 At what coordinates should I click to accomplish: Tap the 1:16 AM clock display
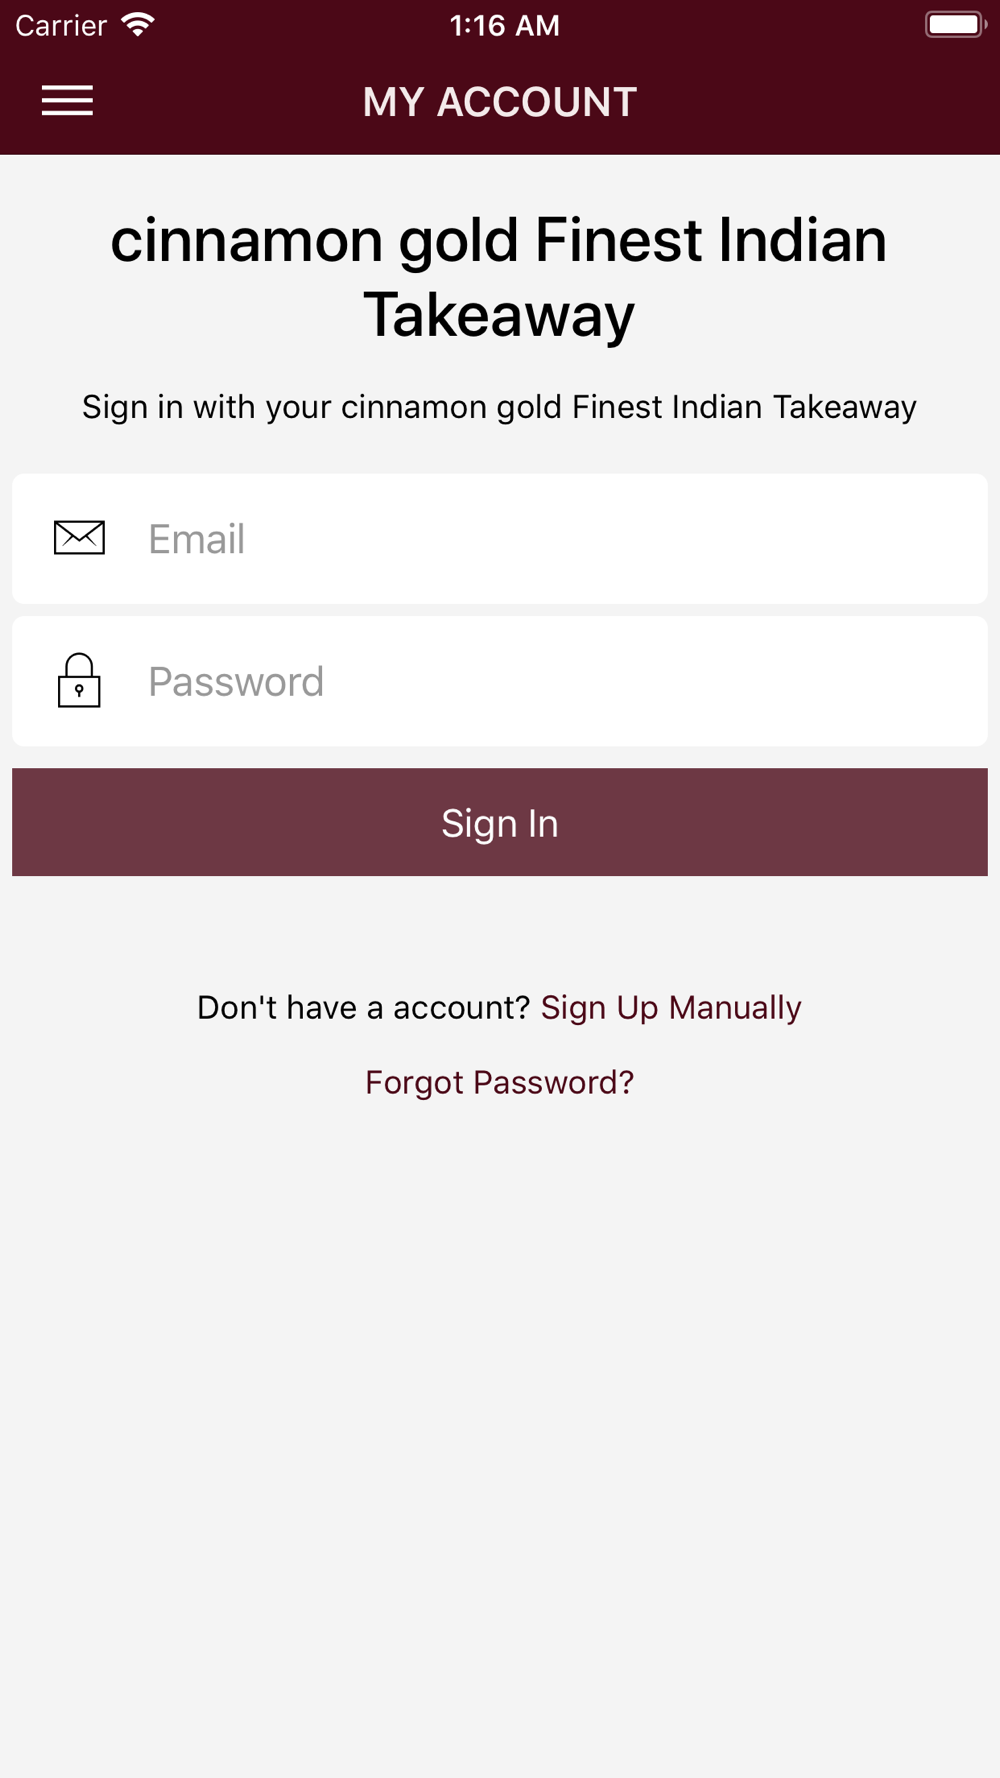point(505,26)
